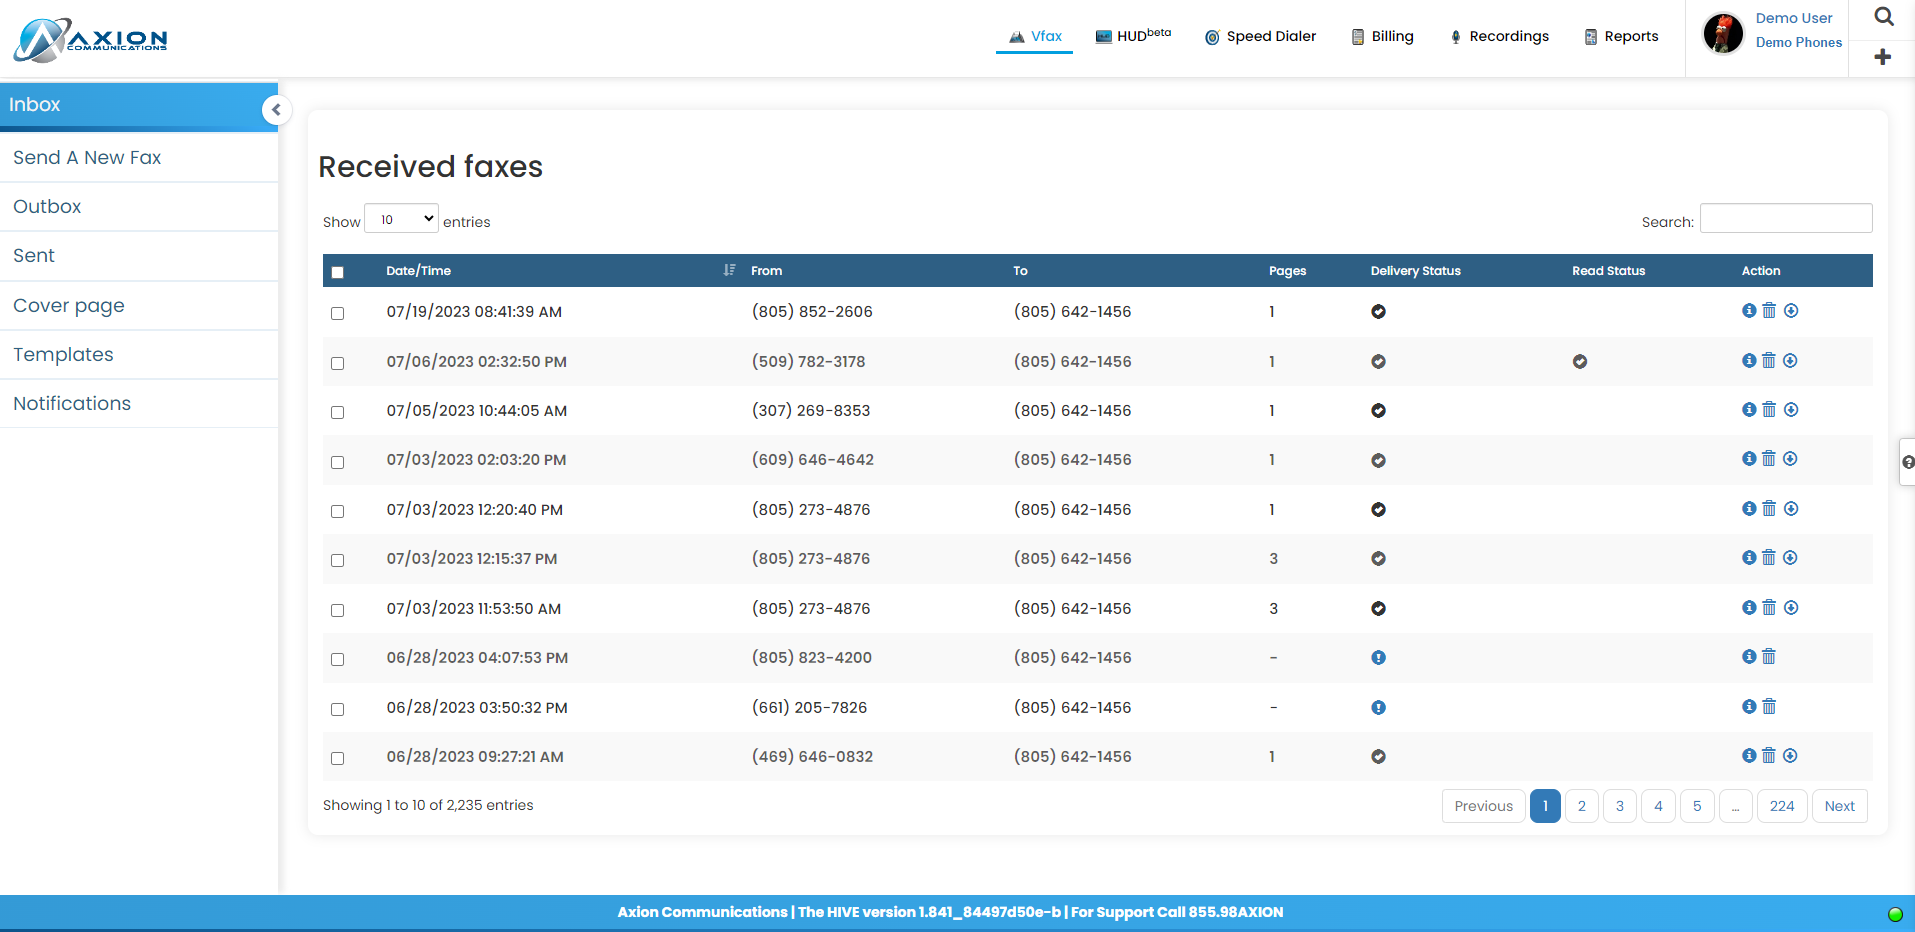The height and width of the screenshot is (932, 1915).
Task: Click the Next pagination button
Action: pyautogui.click(x=1838, y=806)
